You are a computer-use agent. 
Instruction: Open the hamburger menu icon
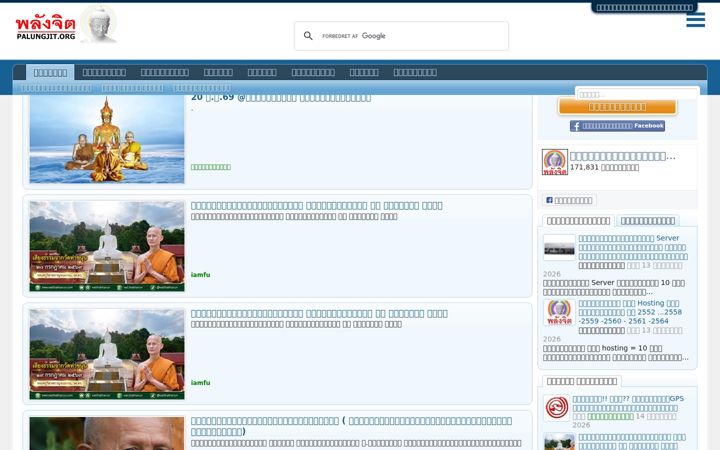coord(695,20)
